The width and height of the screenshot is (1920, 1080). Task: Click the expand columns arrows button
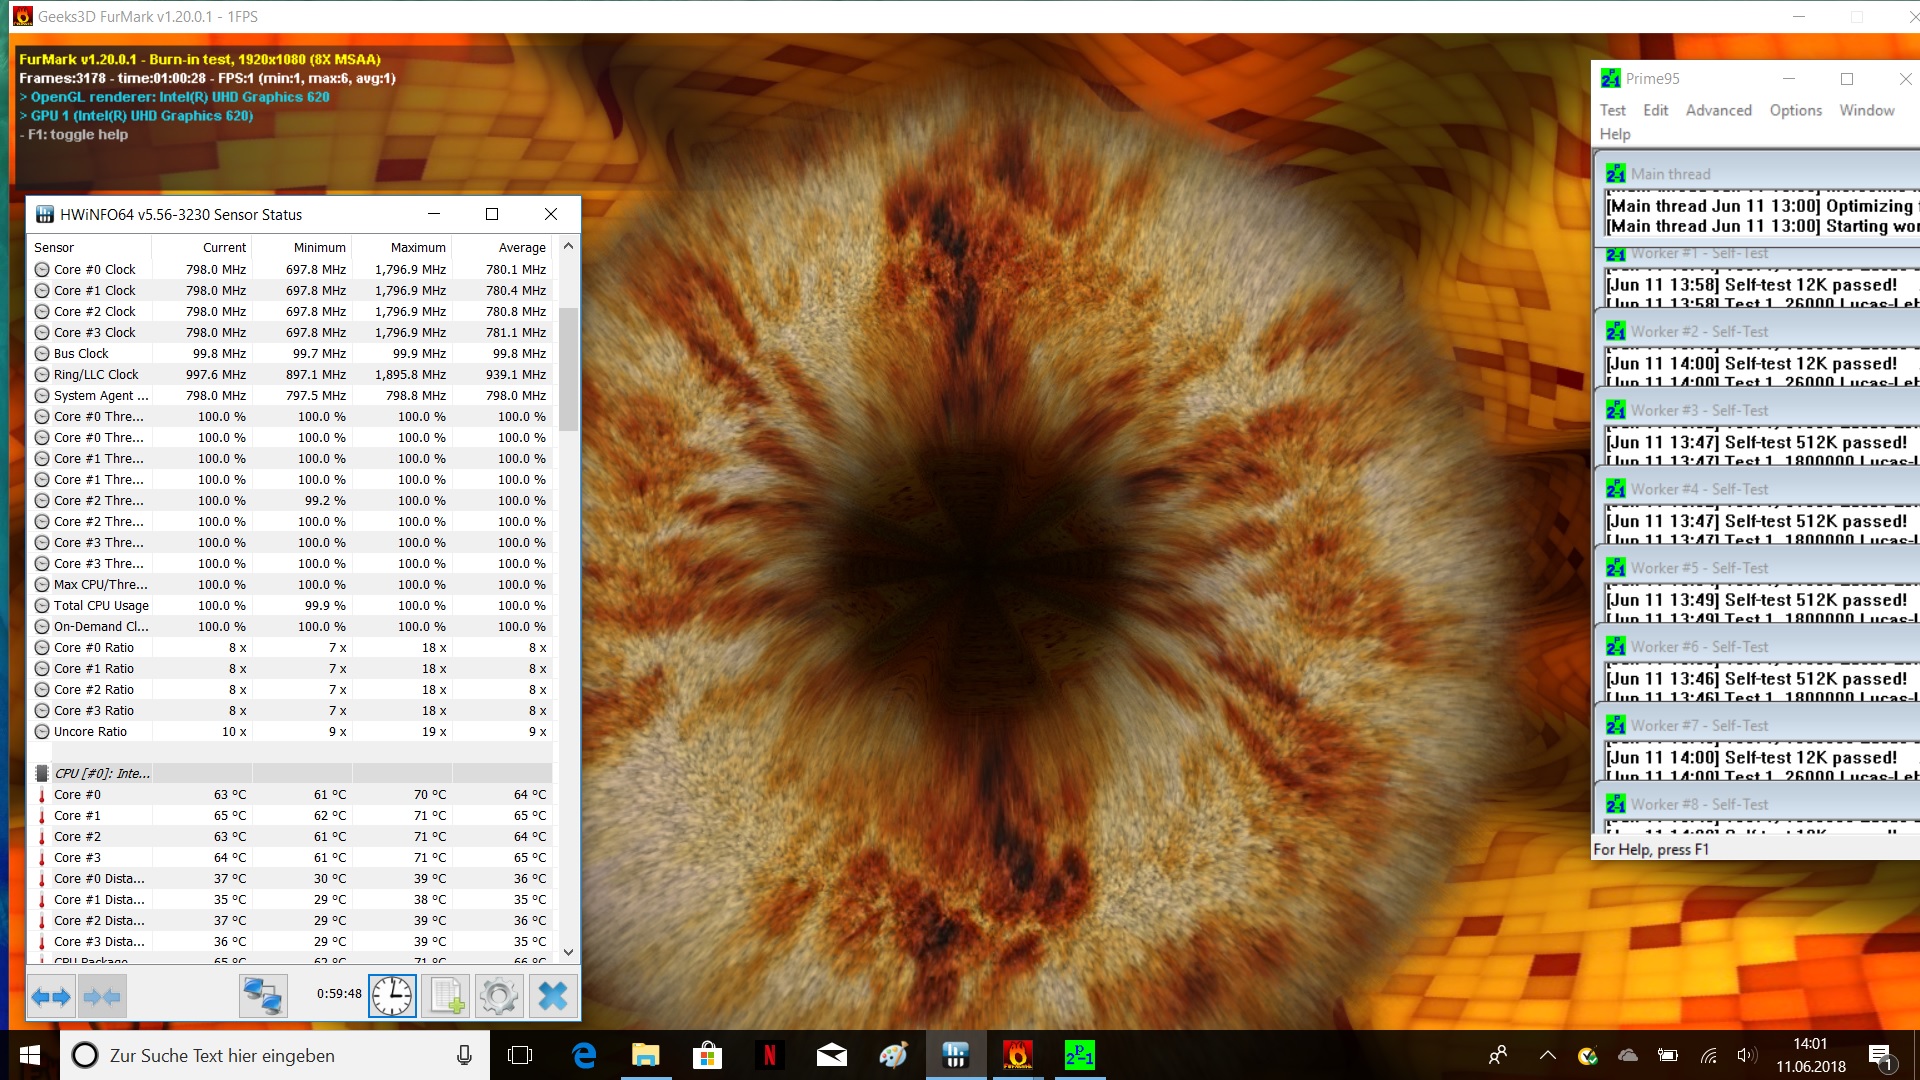tap(51, 996)
